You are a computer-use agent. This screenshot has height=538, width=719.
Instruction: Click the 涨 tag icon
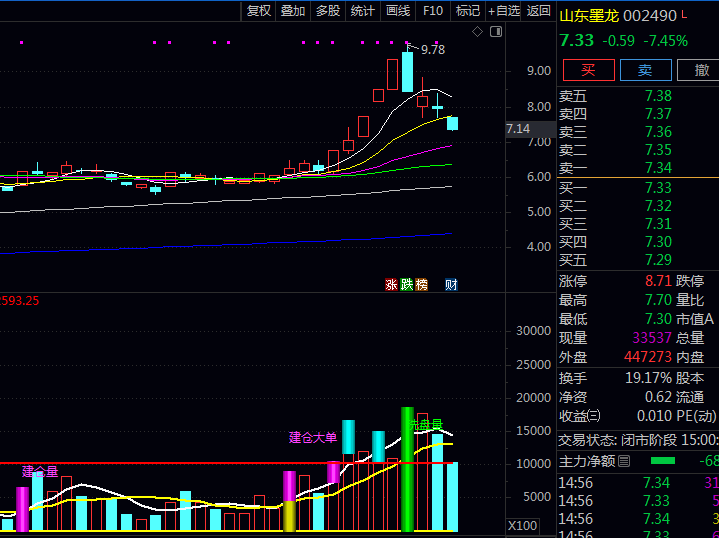[391, 285]
